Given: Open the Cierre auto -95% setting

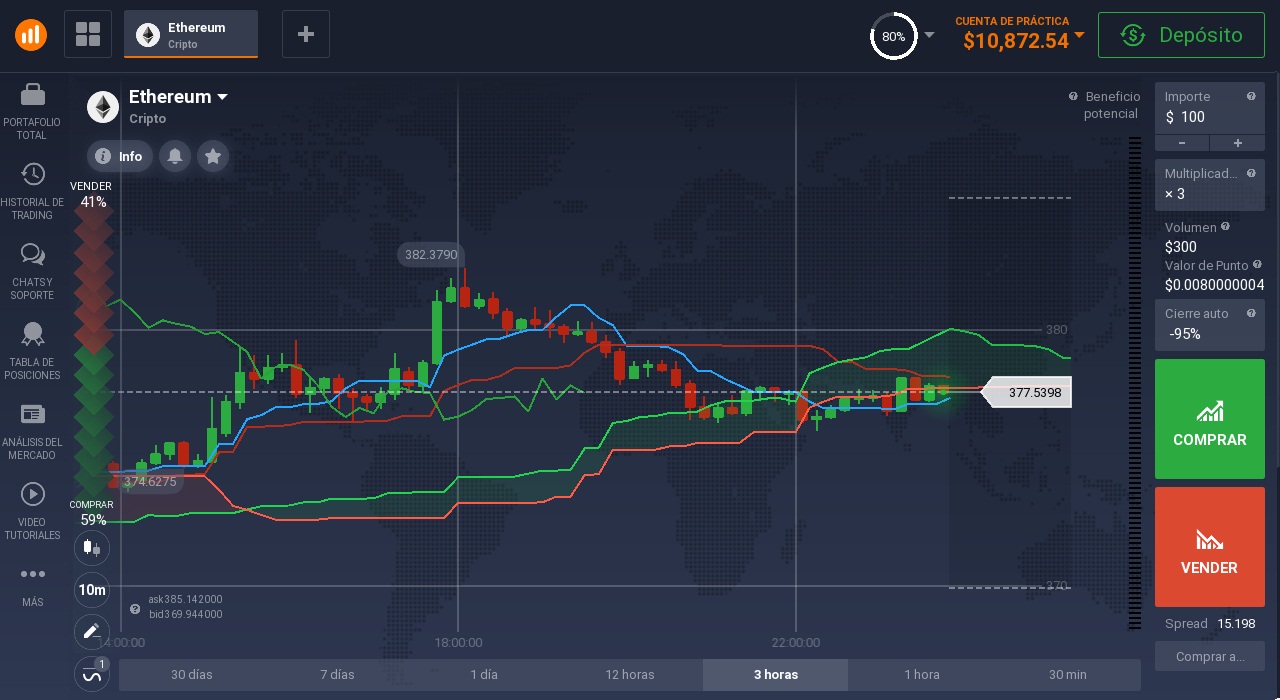Looking at the screenshot, I should (x=1209, y=324).
